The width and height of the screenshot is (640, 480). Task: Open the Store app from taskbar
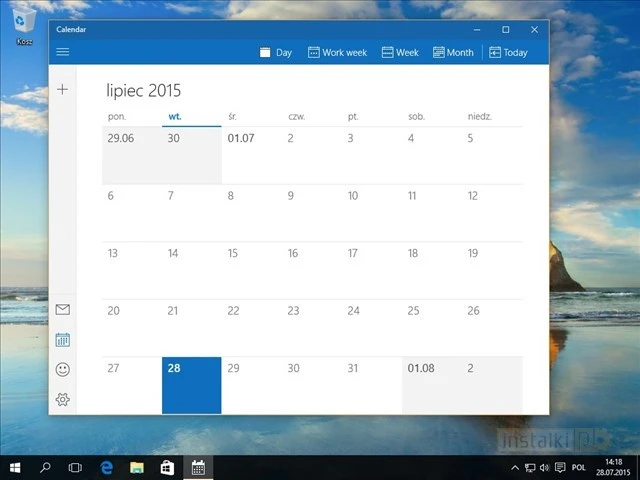click(167, 467)
